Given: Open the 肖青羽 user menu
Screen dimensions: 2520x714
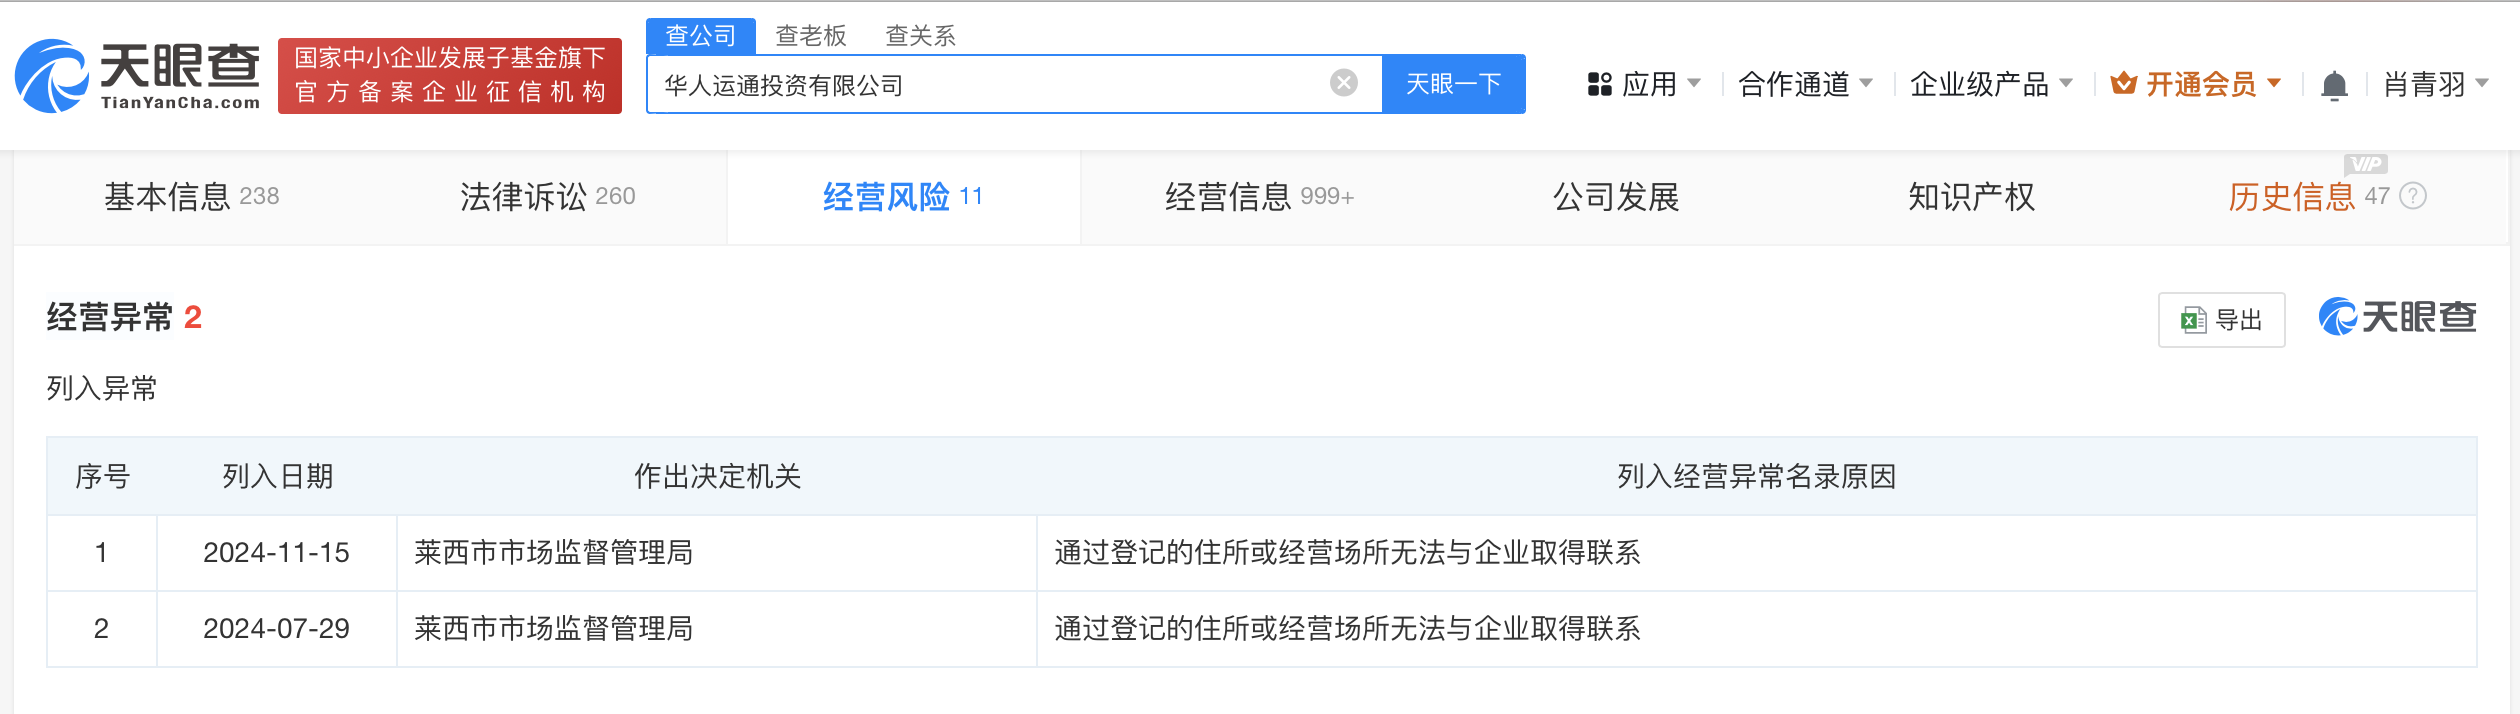Looking at the screenshot, I should click(2436, 84).
